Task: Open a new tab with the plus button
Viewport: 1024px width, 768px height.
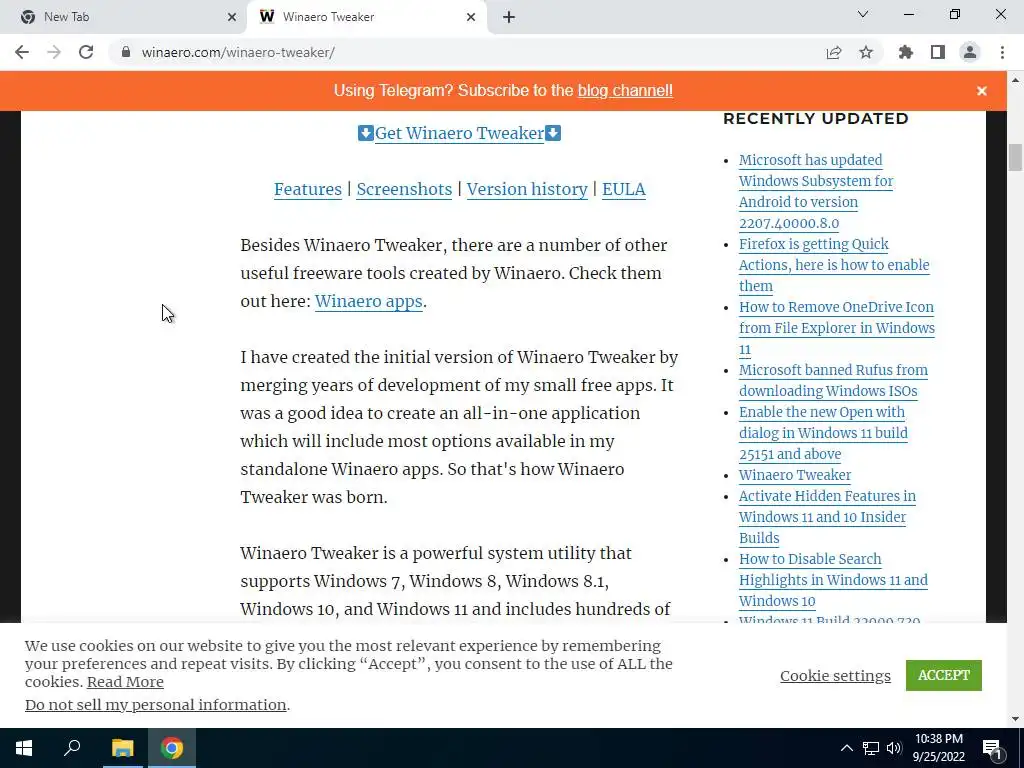Action: [x=509, y=17]
